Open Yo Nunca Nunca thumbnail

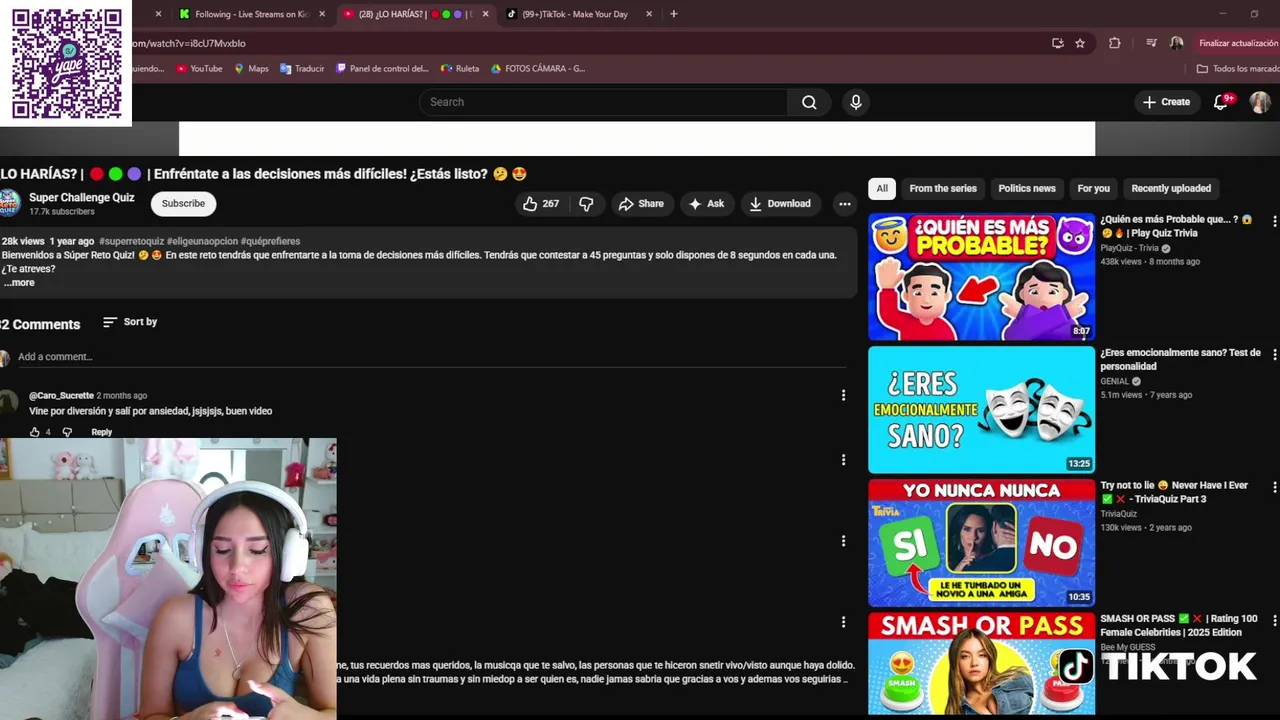pyautogui.click(x=981, y=543)
